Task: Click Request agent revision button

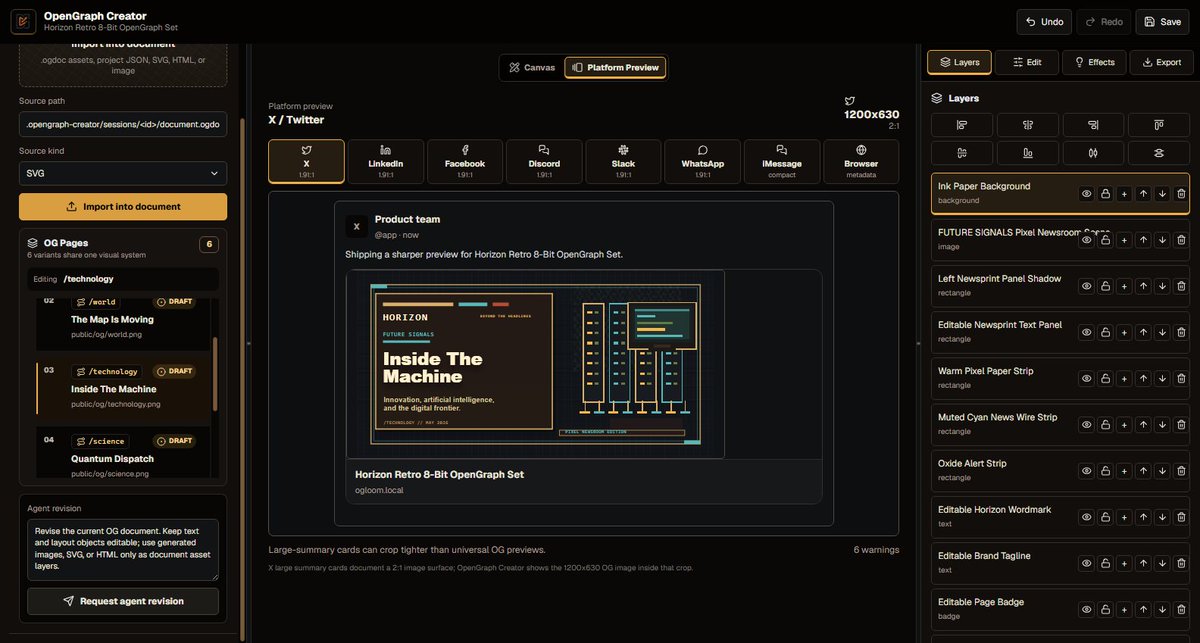Action: [x=123, y=601]
